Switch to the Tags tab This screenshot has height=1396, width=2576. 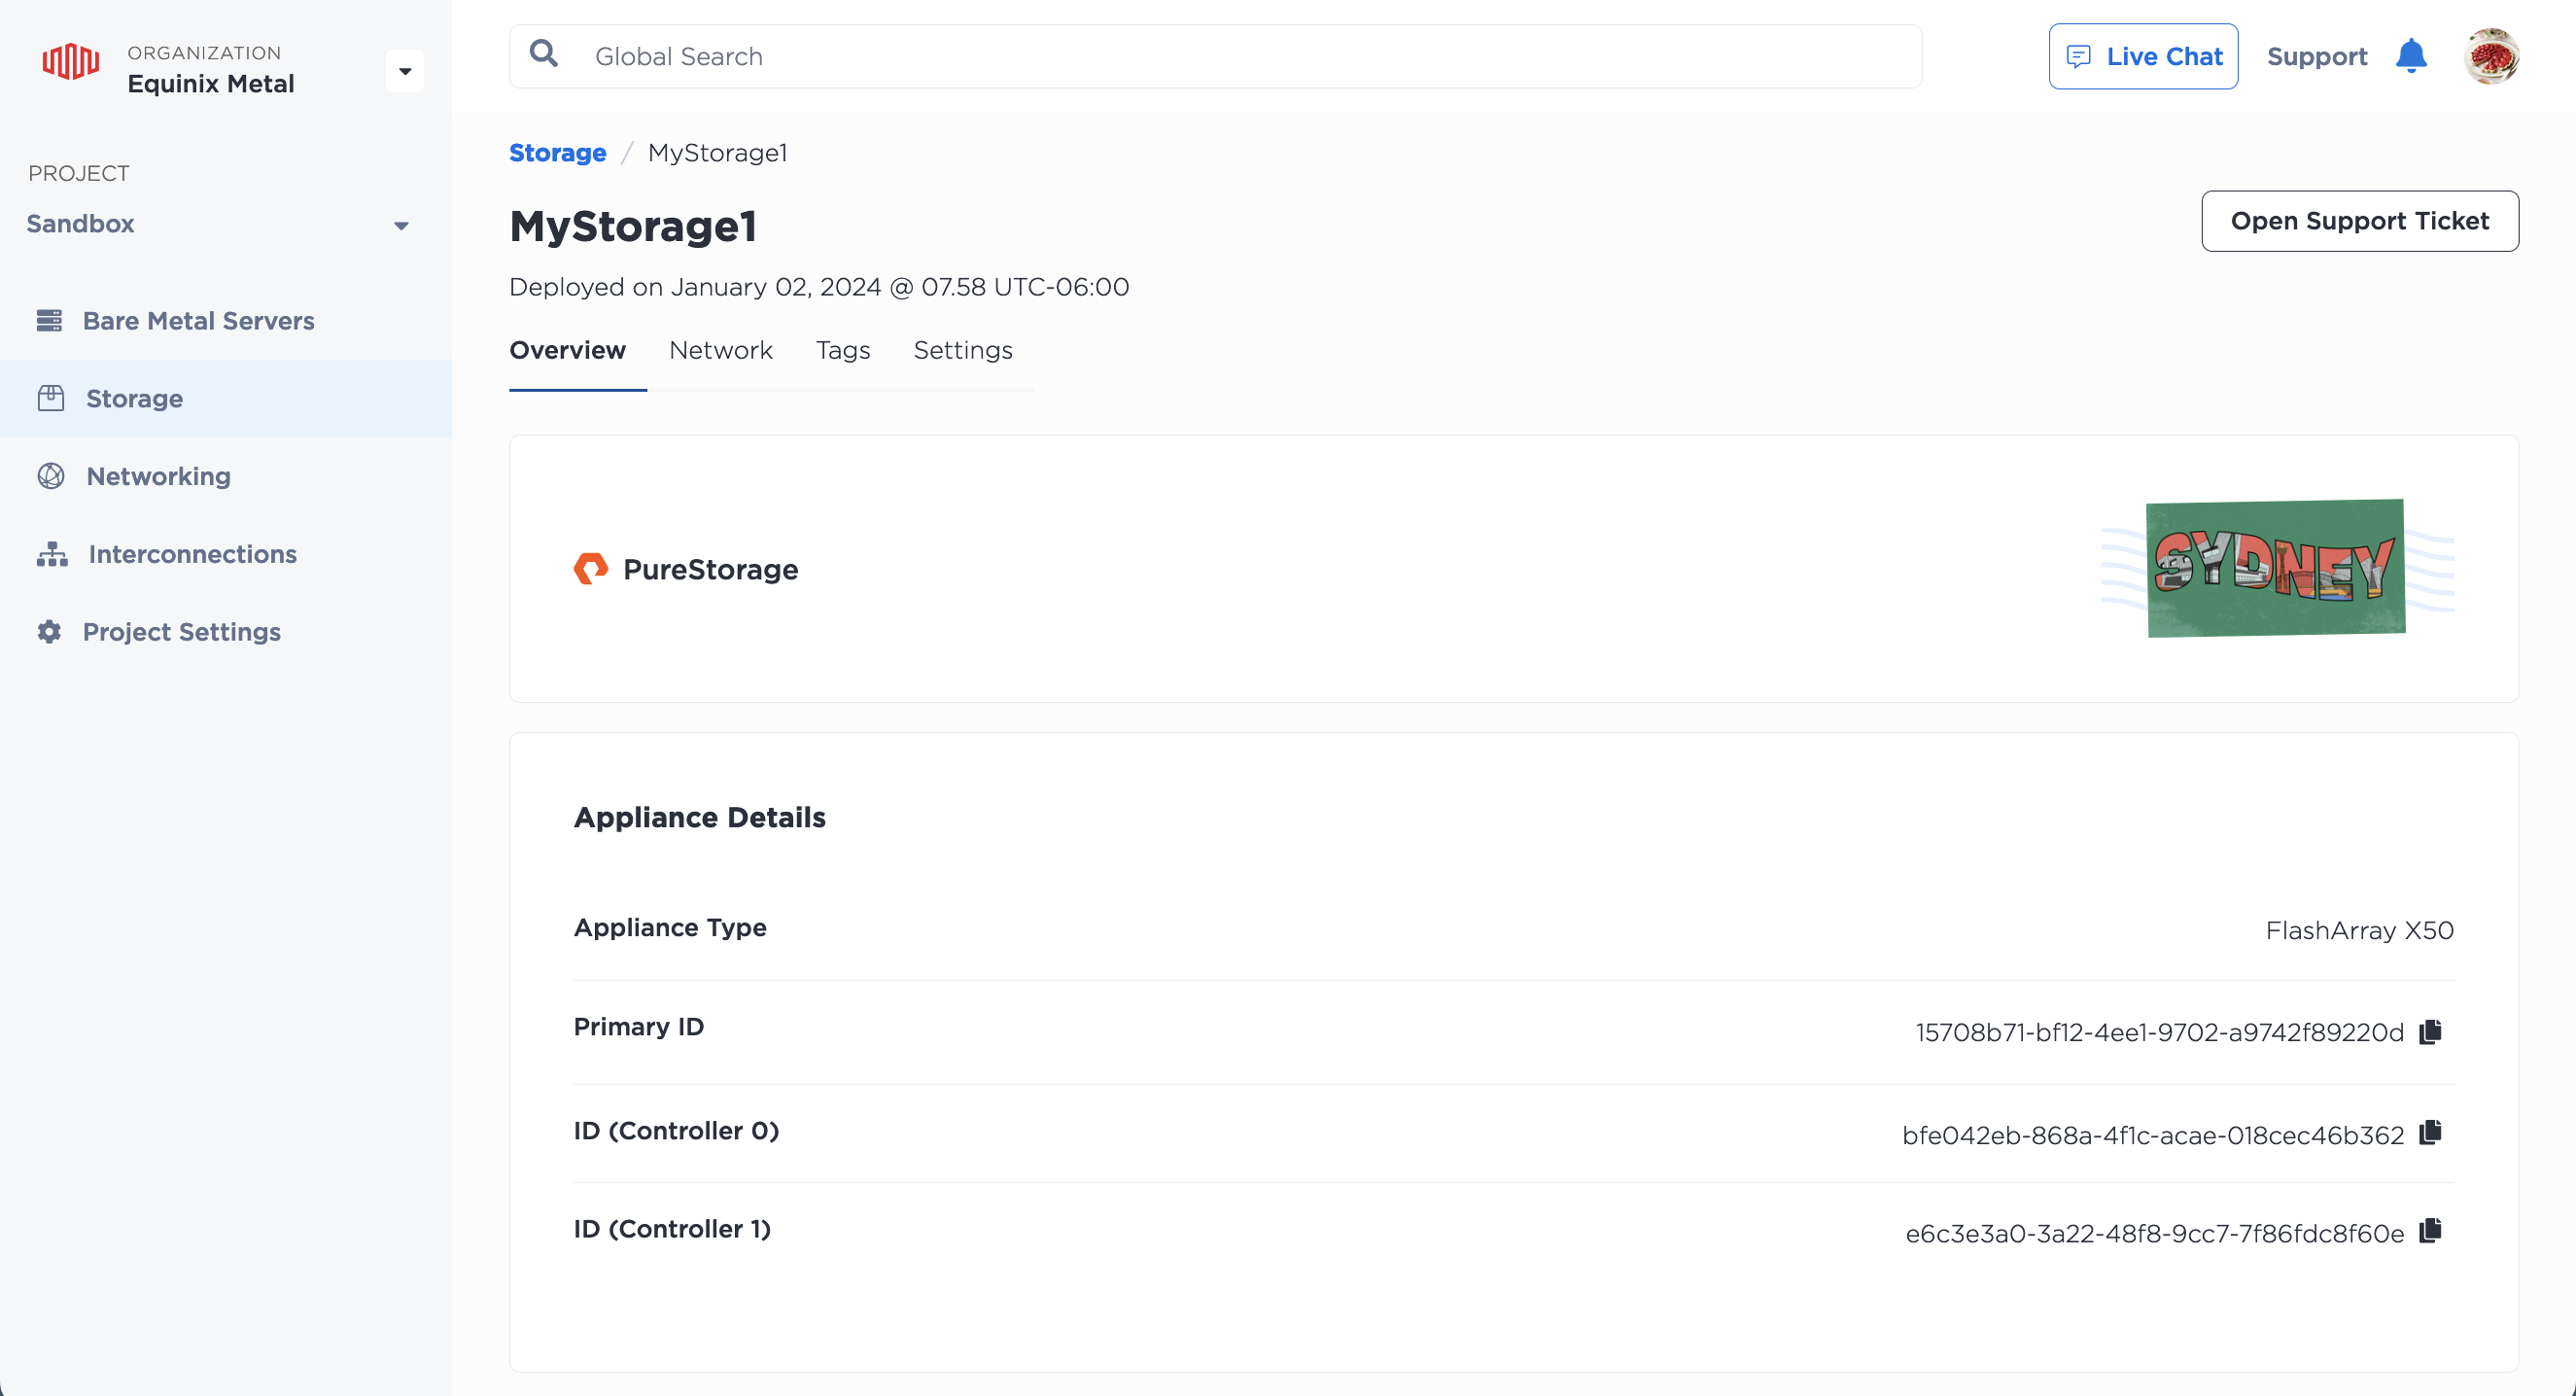[842, 350]
